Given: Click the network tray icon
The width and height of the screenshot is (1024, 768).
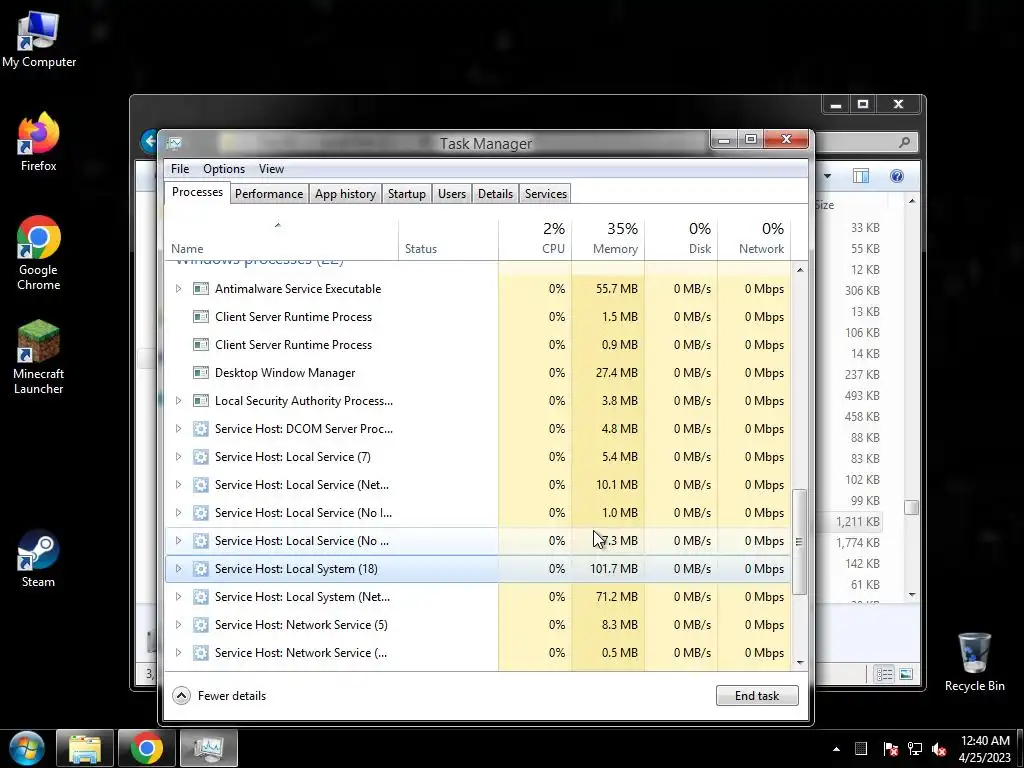Looking at the screenshot, I should pyautogui.click(x=915, y=749).
